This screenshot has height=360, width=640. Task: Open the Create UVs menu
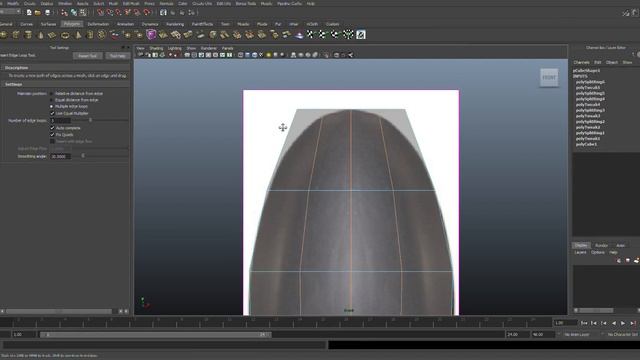[202, 3]
